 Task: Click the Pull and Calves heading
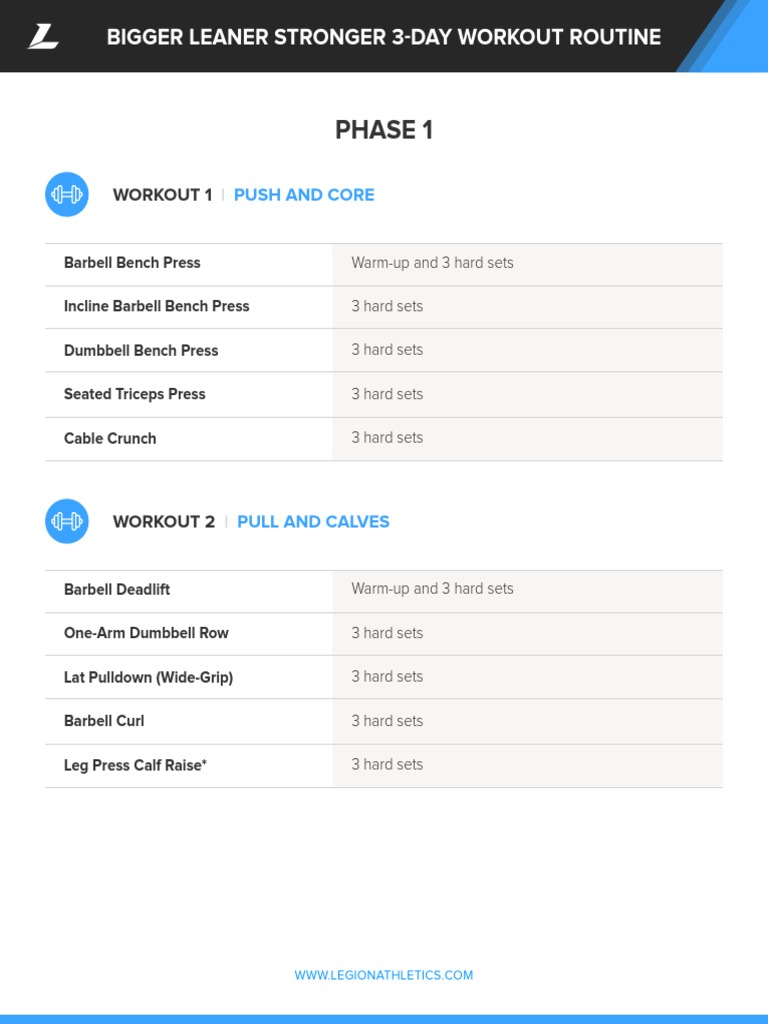[313, 522]
